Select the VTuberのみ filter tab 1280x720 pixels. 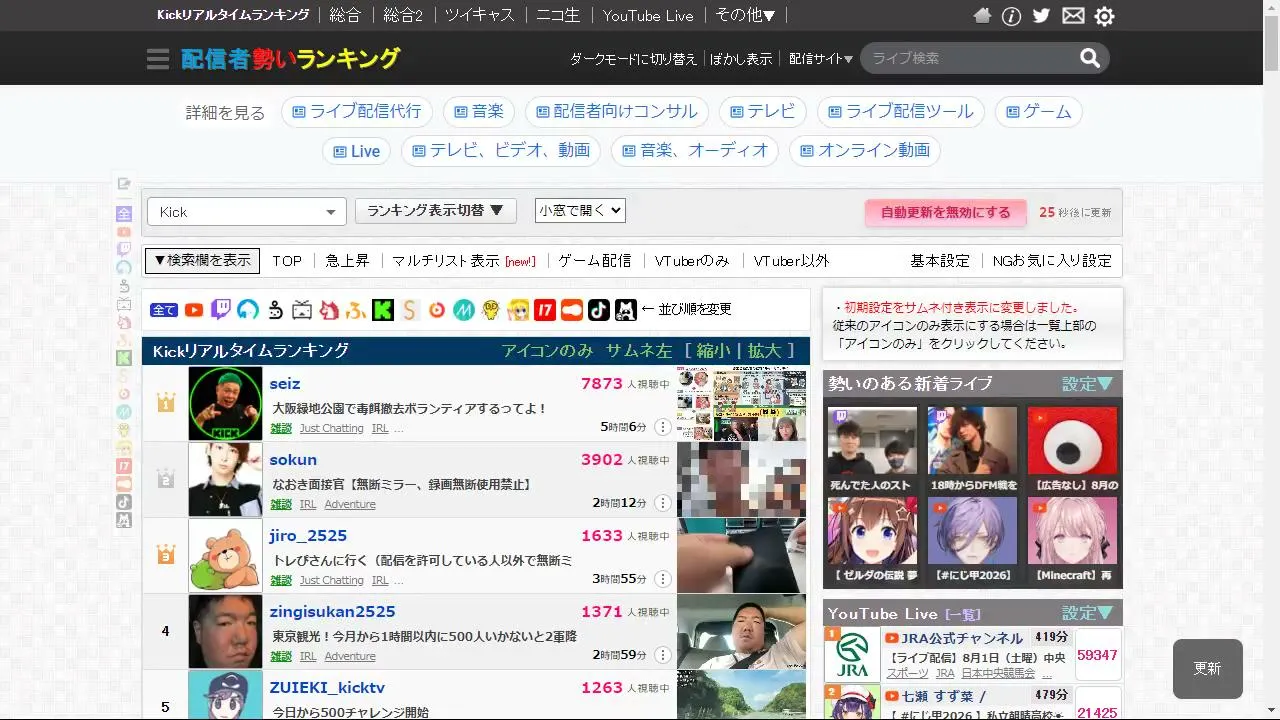pos(692,261)
